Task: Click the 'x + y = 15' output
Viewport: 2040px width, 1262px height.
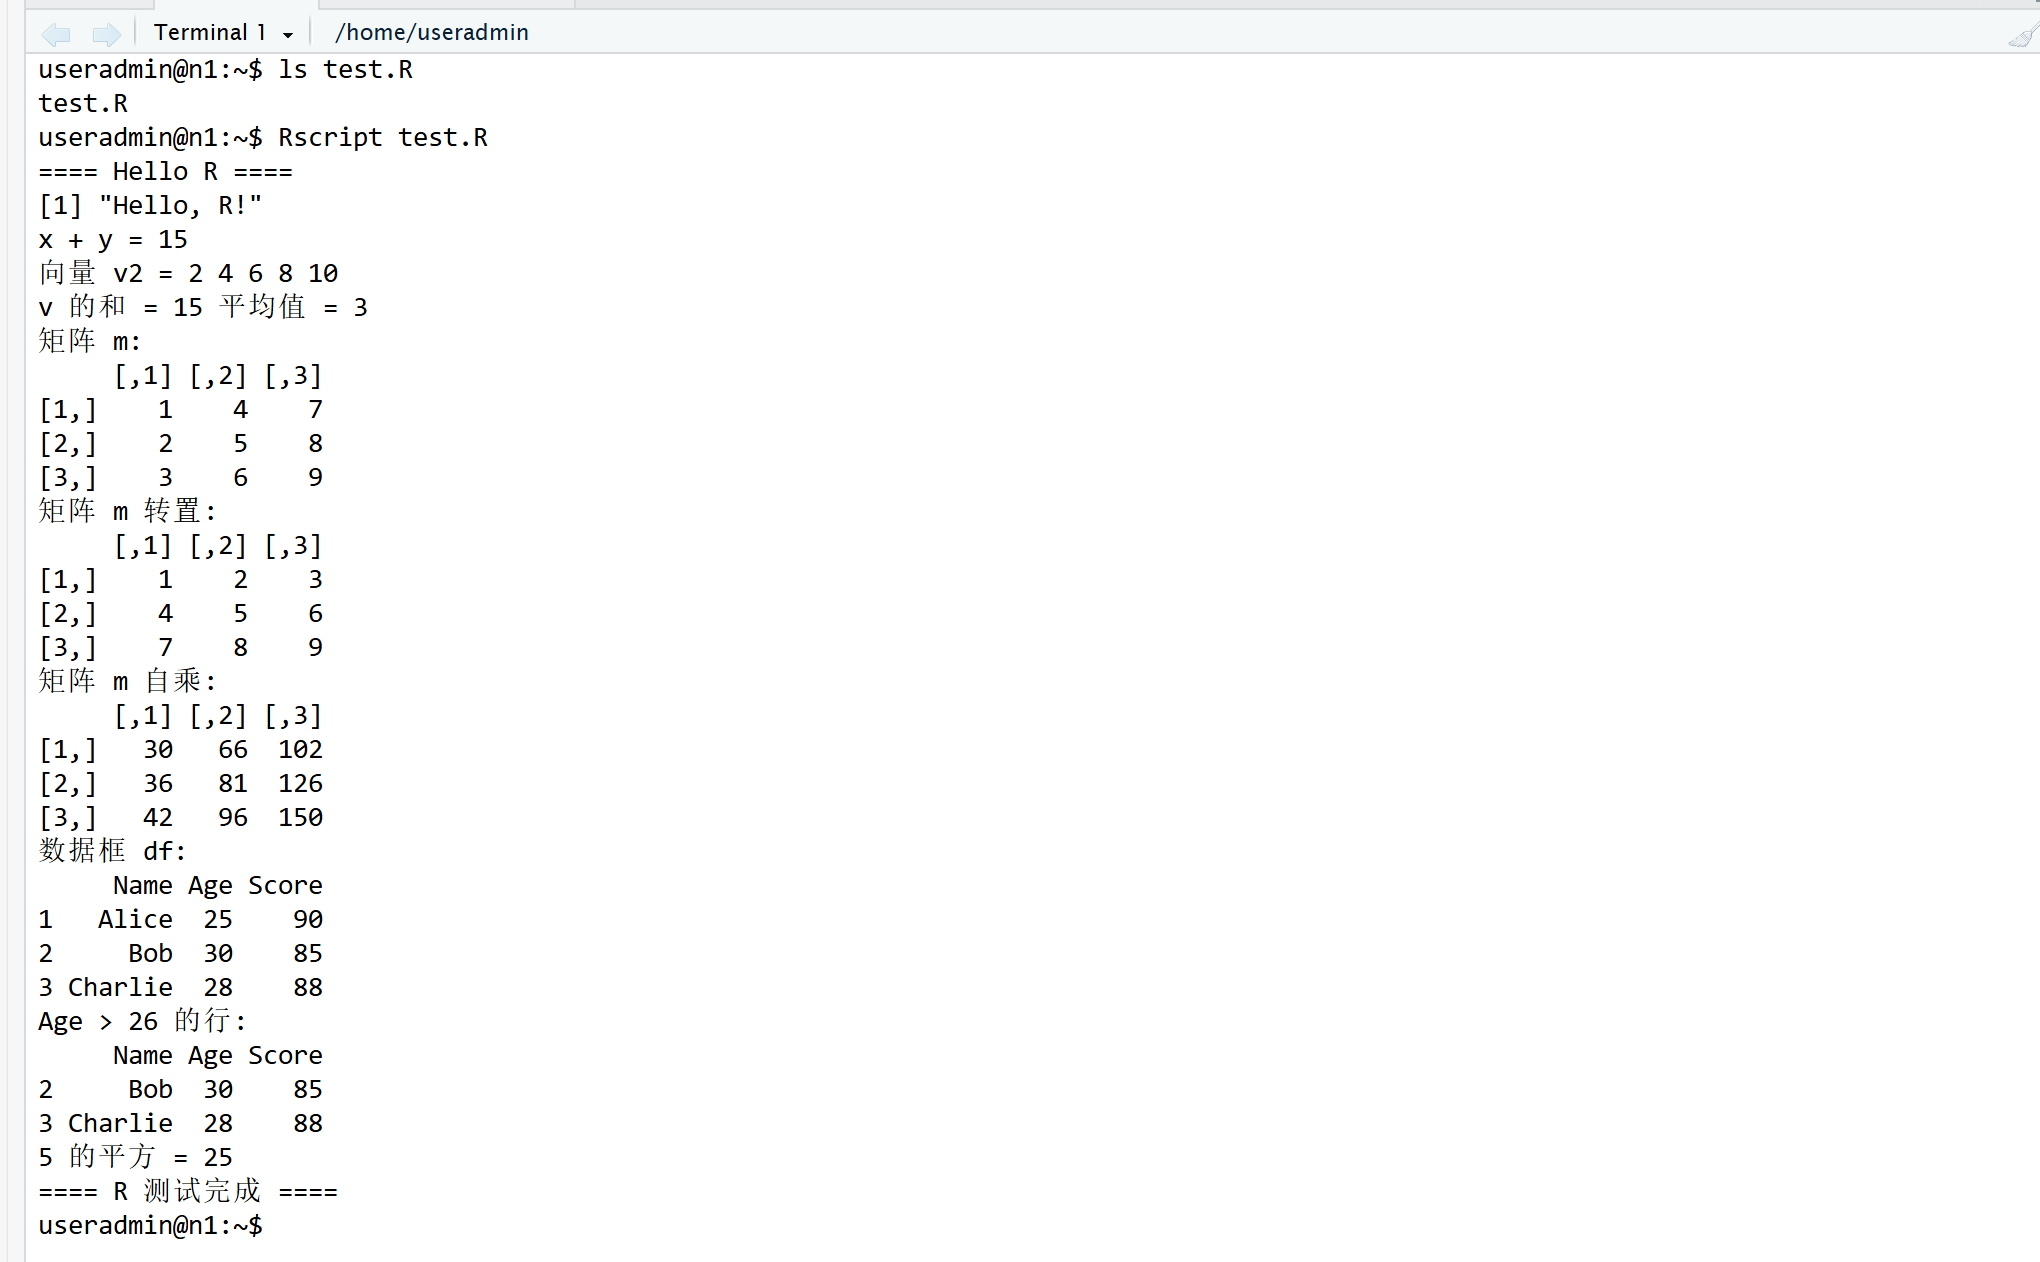Action: click(113, 239)
